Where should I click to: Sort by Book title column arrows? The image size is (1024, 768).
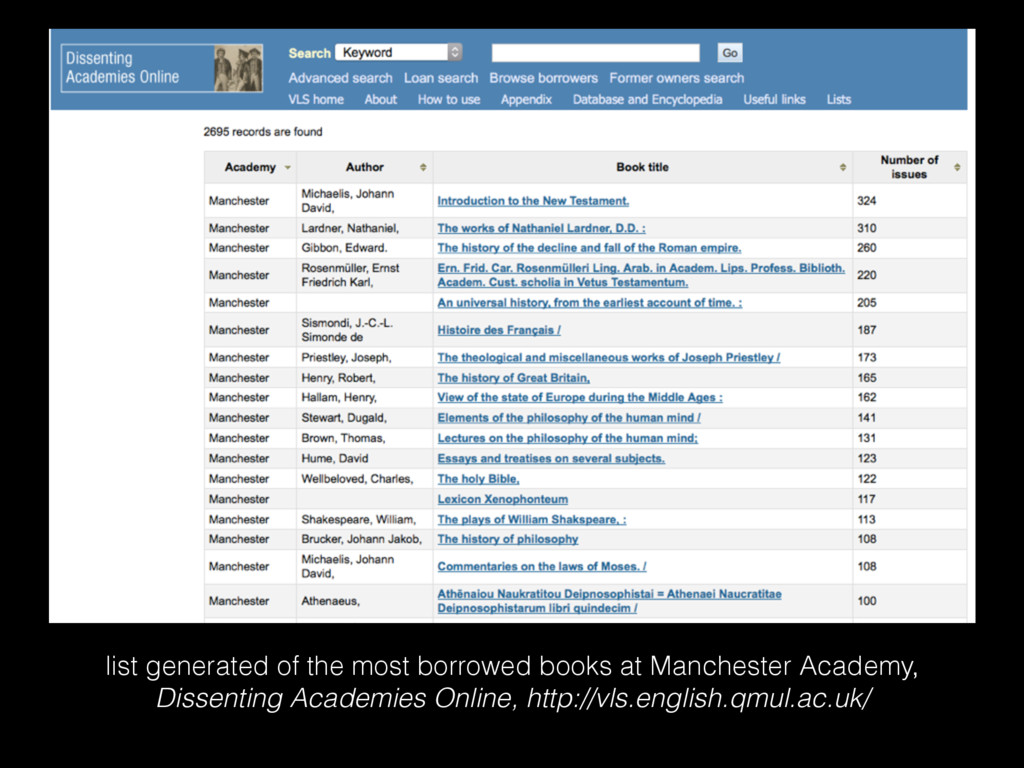(843, 168)
